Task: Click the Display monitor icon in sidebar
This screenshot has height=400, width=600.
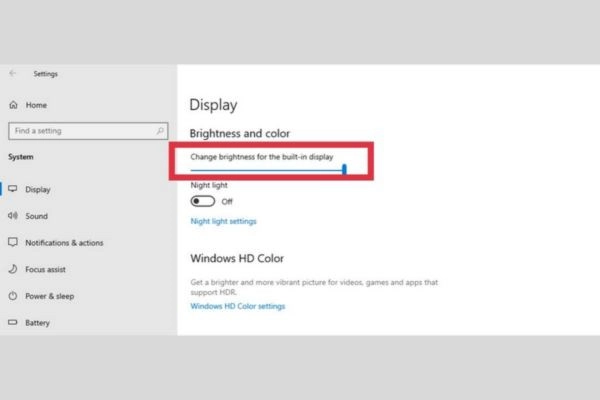Action: (x=13, y=189)
